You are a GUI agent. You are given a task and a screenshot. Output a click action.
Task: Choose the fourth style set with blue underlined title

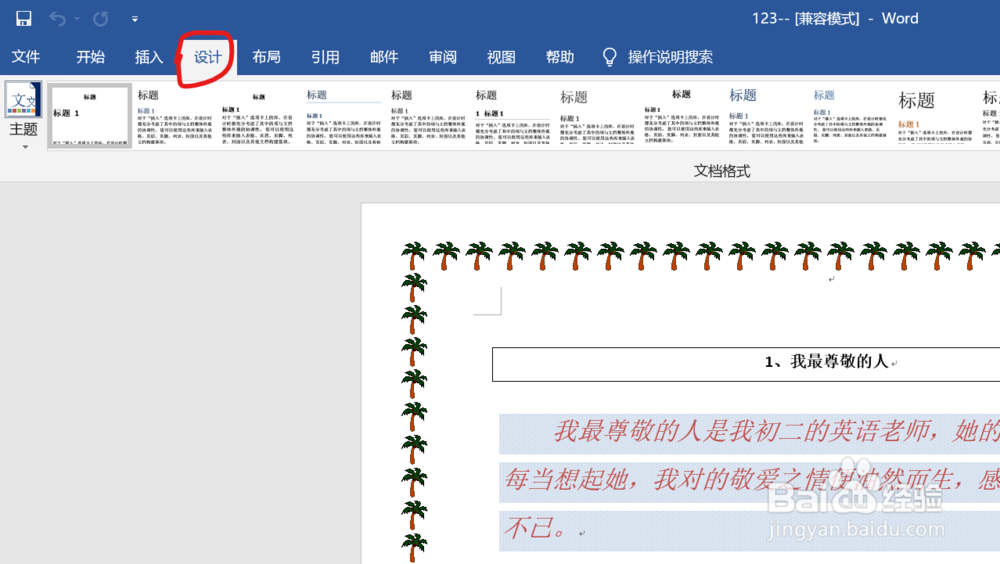(343, 115)
